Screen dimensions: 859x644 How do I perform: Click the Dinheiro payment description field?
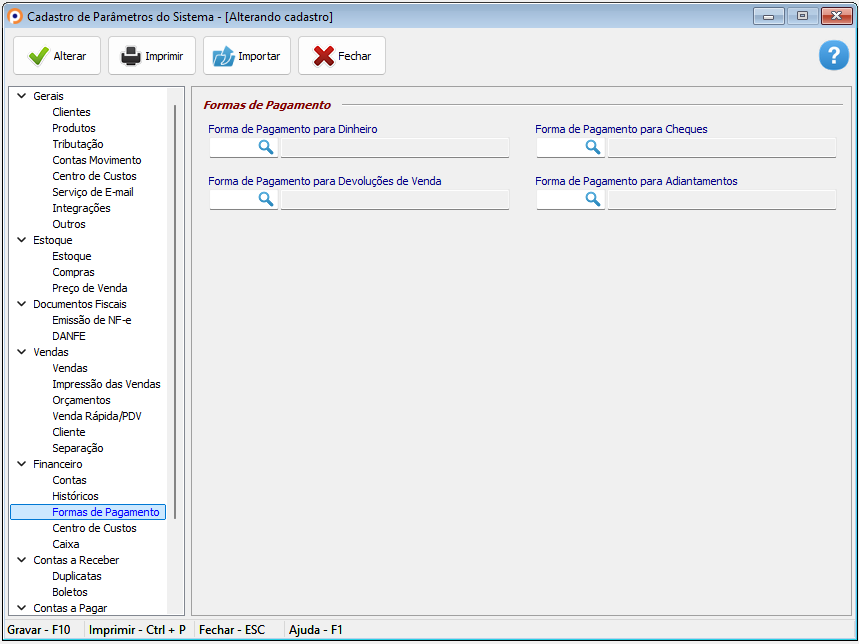395,148
